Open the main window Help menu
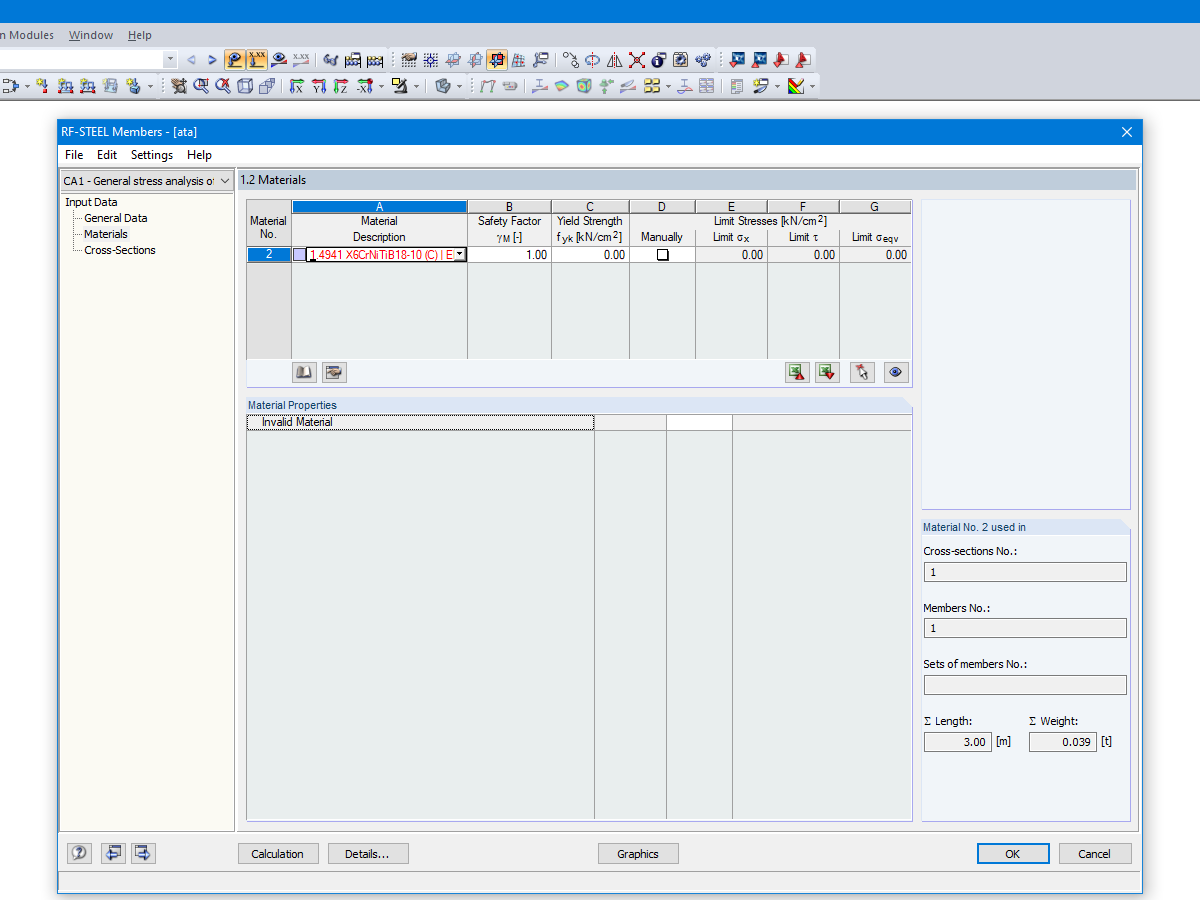Image resolution: width=1200 pixels, height=900 pixels. 140,35
